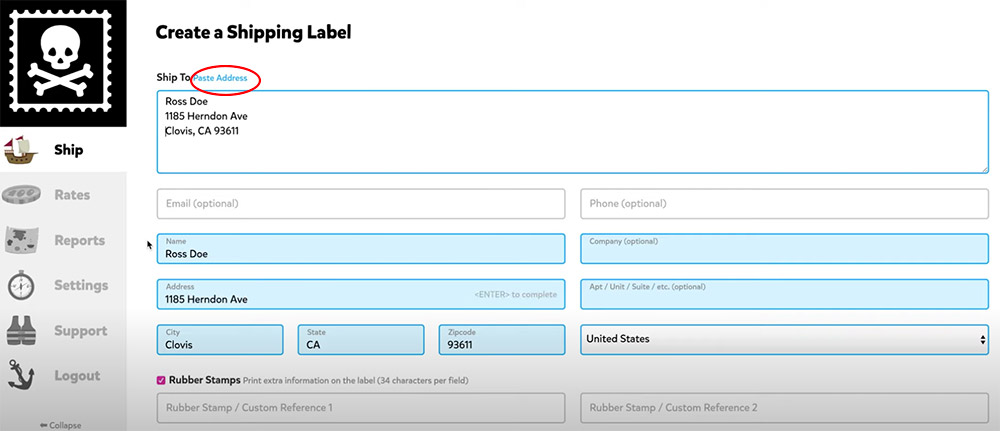Viewport: 1000px width, 431px height.
Task: Click the Email (optional) field
Action: [361, 204]
